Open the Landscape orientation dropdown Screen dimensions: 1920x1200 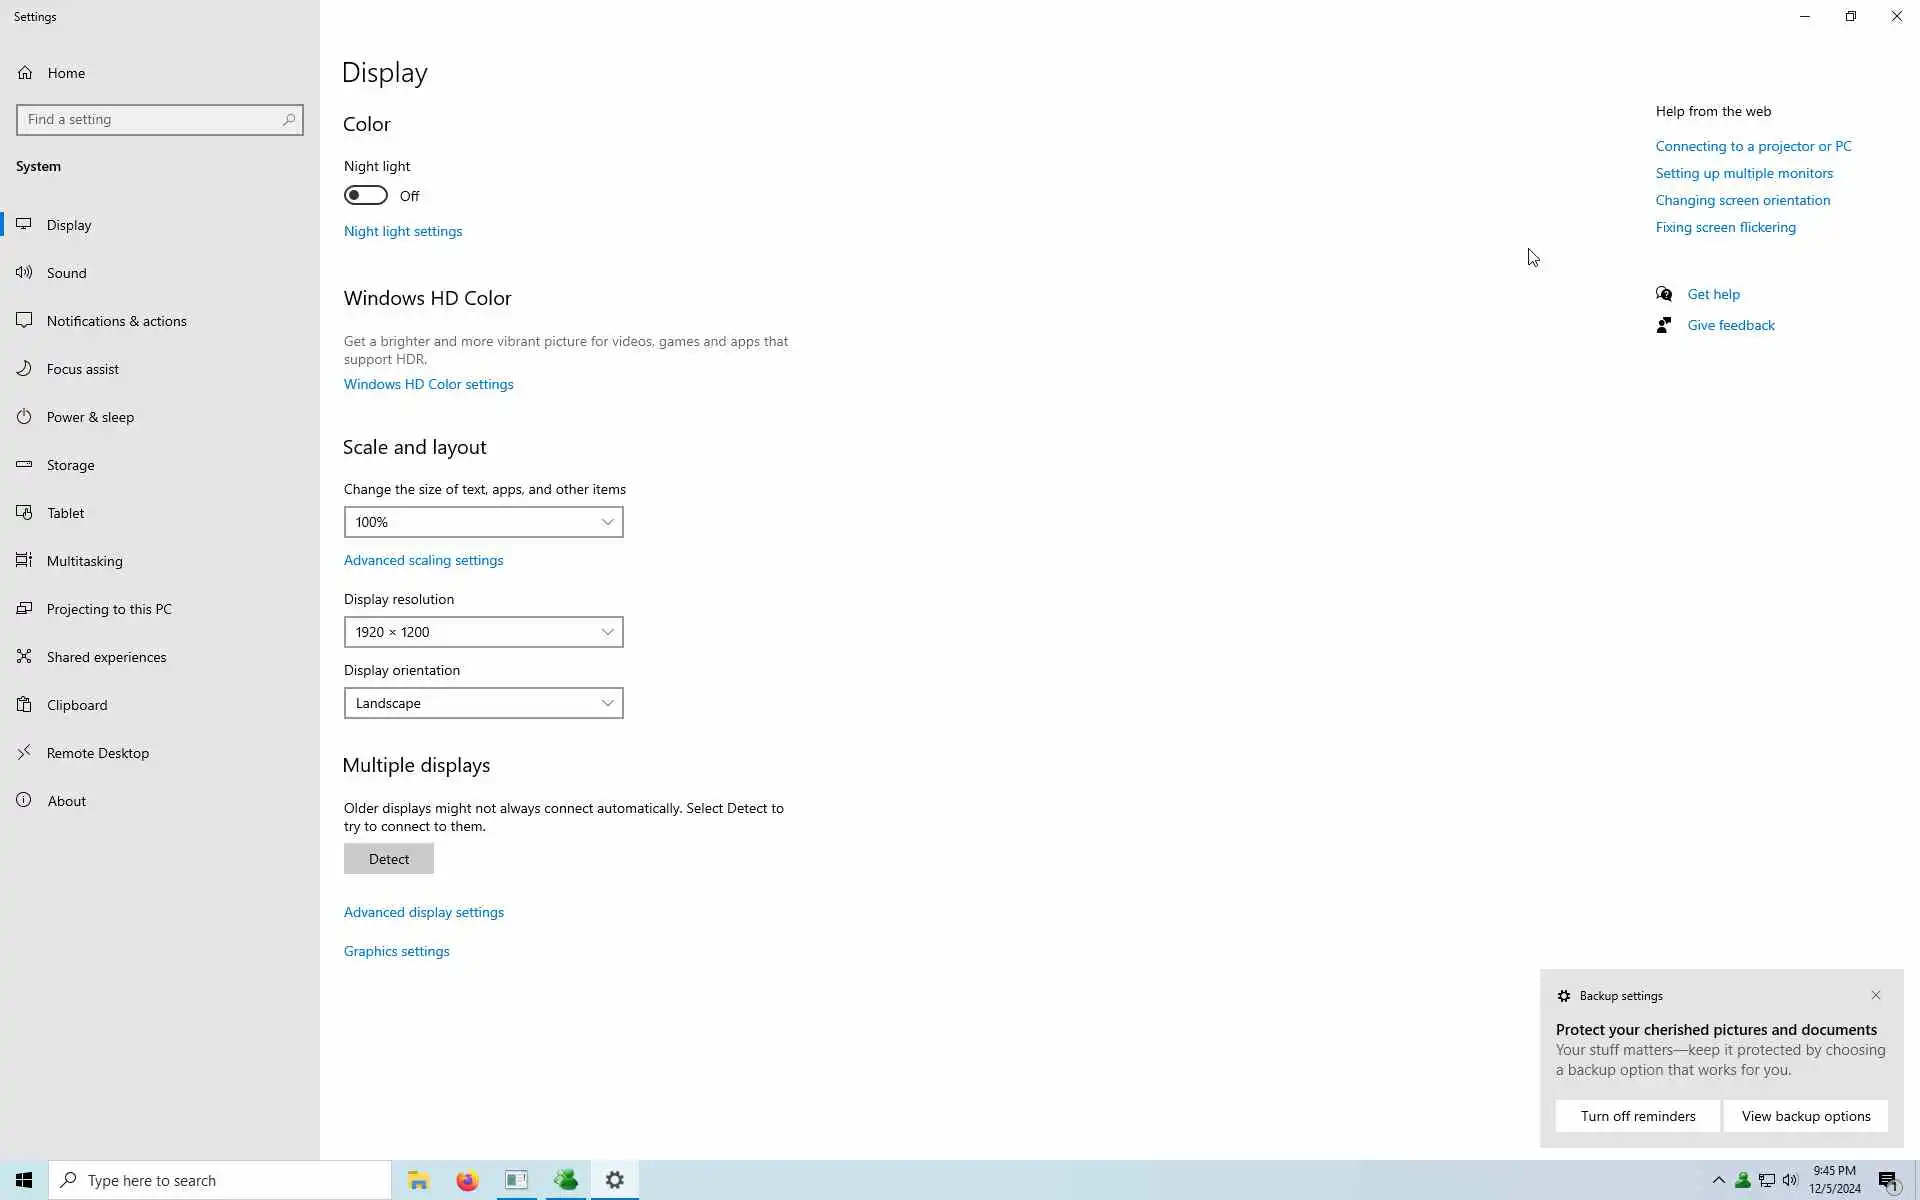tap(483, 703)
